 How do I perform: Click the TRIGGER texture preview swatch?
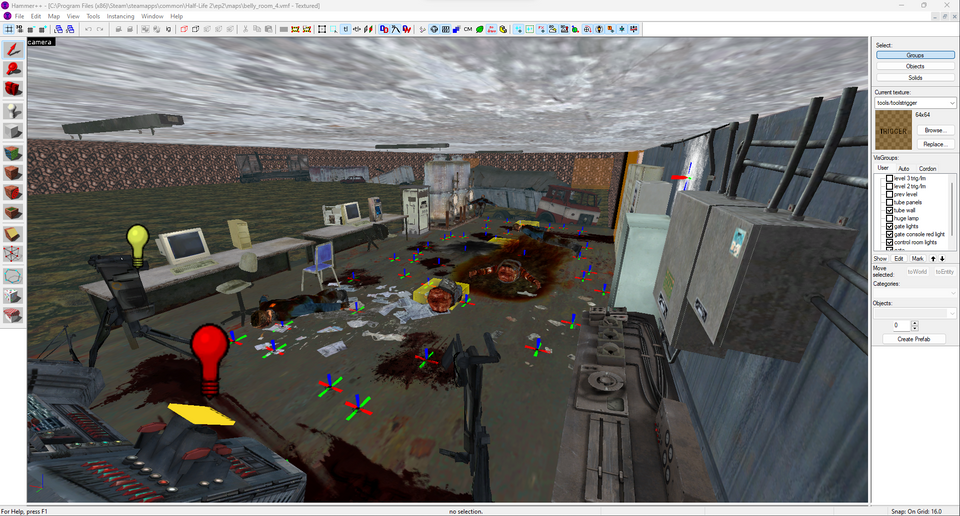click(893, 130)
